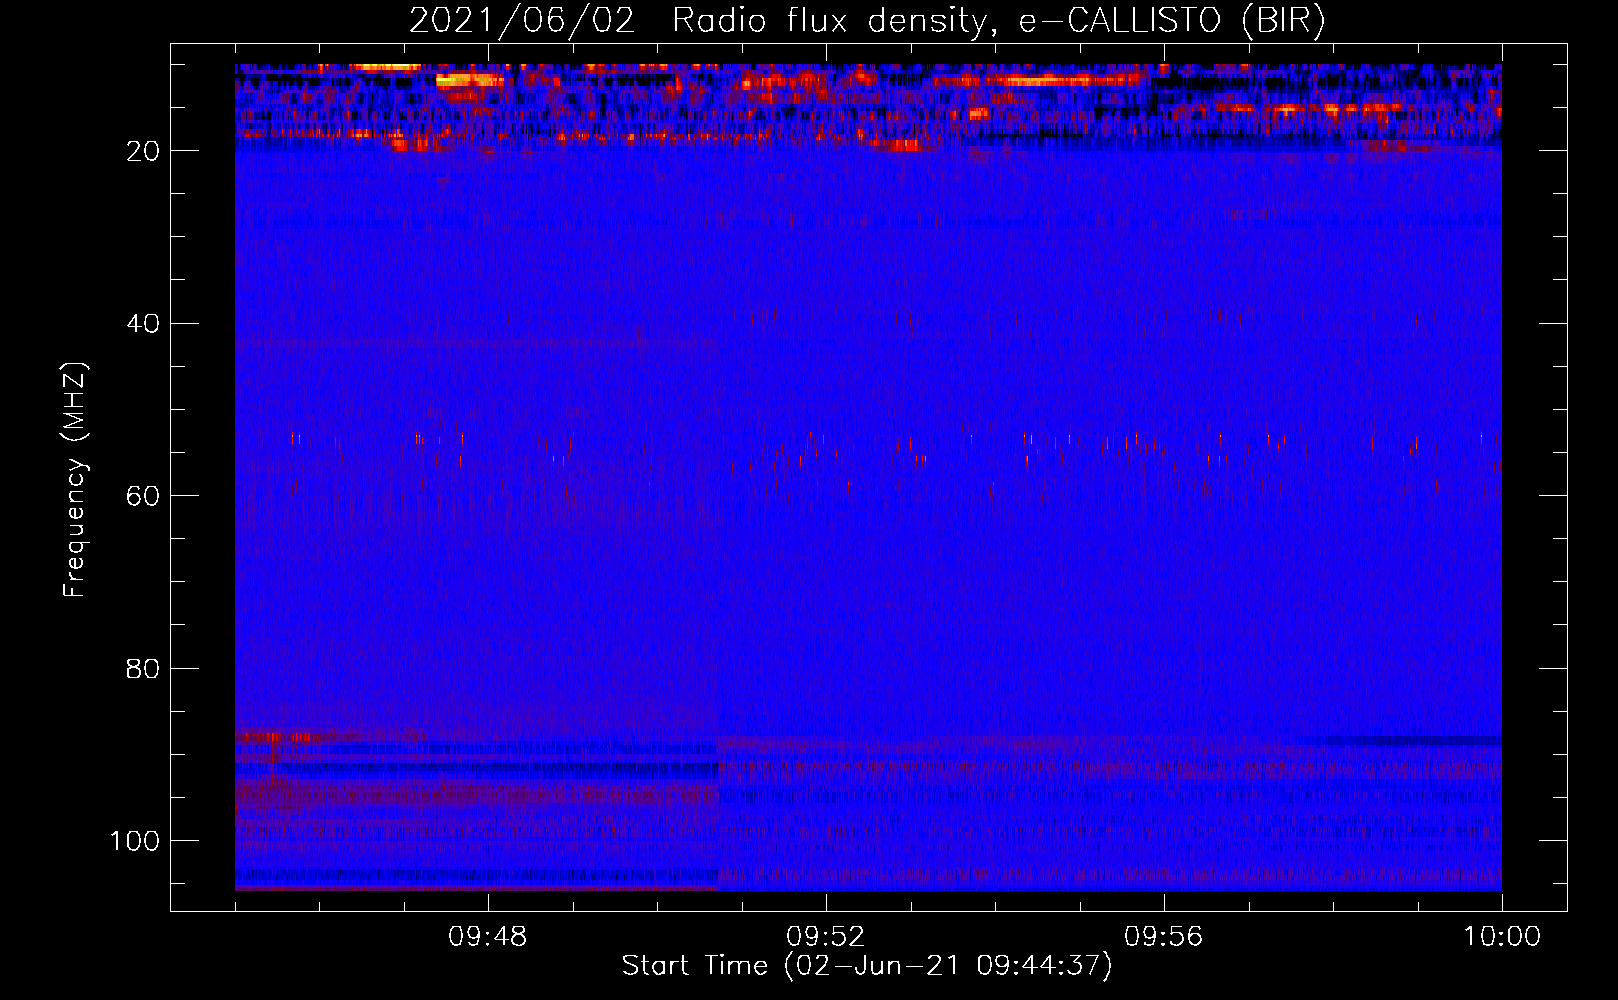The image size is (1618, 1000).
Task: Click the 09:52 time tick label
Action: click(x=826, y=937)
